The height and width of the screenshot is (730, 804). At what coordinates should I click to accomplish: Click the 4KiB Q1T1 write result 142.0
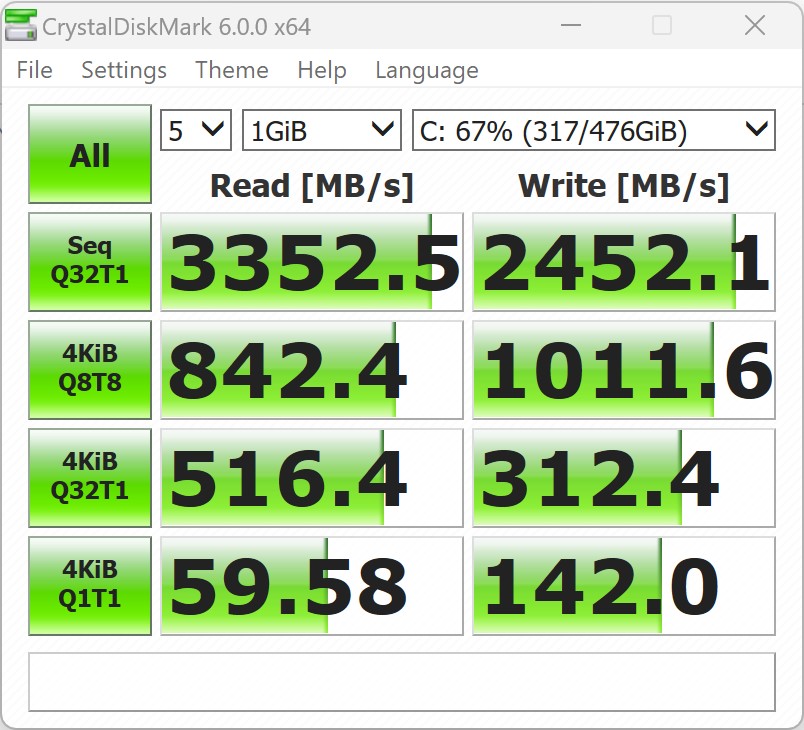pos(624,586)
